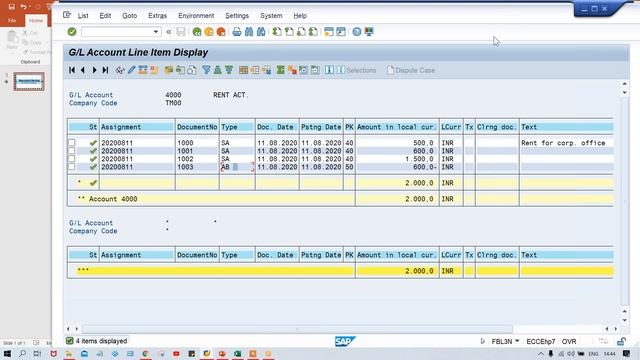The image size is (640, 360).
Task: Tick checkbox for document 1001 row
Action: click(x=71, y=151)
